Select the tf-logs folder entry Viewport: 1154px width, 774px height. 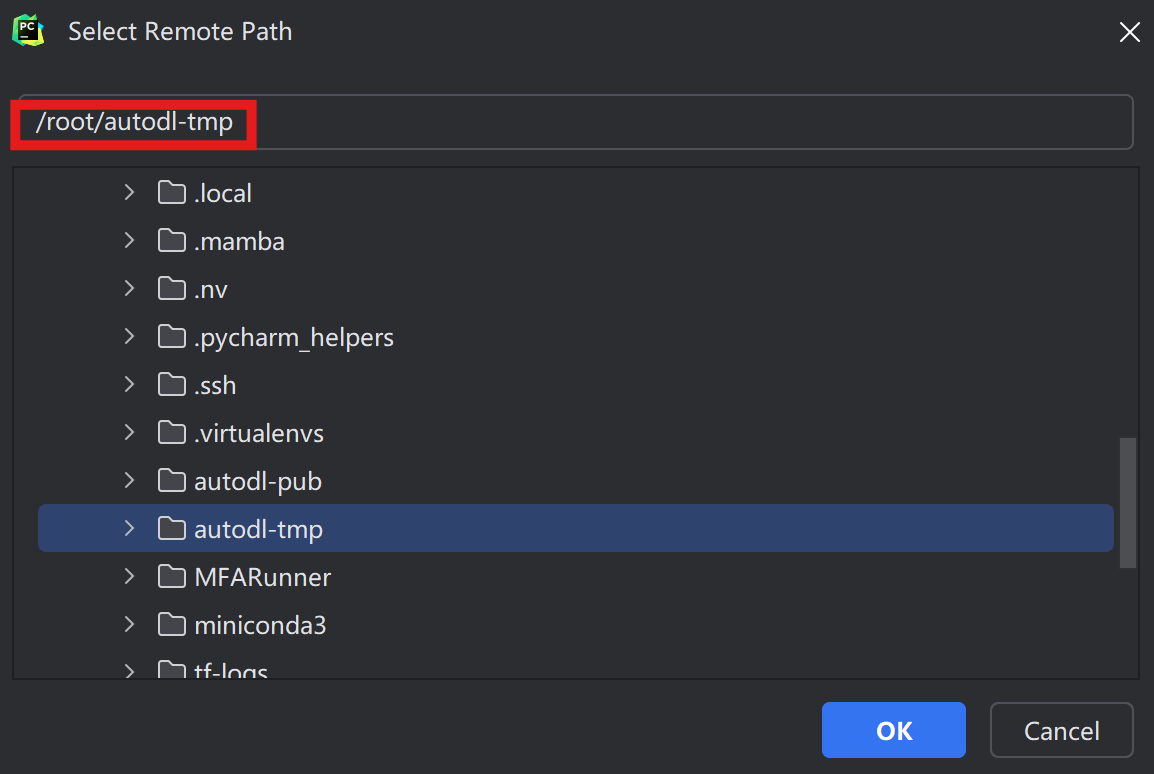coord(231,671)
